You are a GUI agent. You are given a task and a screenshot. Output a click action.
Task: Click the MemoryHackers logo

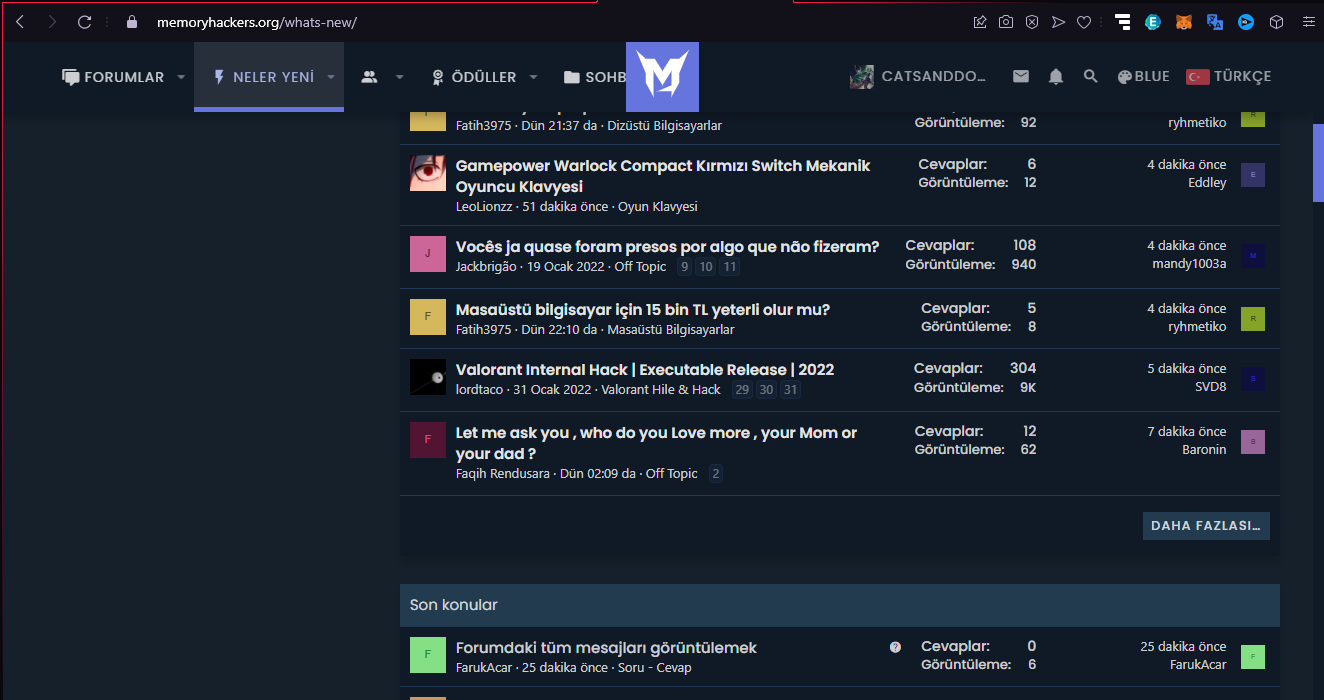coord(662,76)
